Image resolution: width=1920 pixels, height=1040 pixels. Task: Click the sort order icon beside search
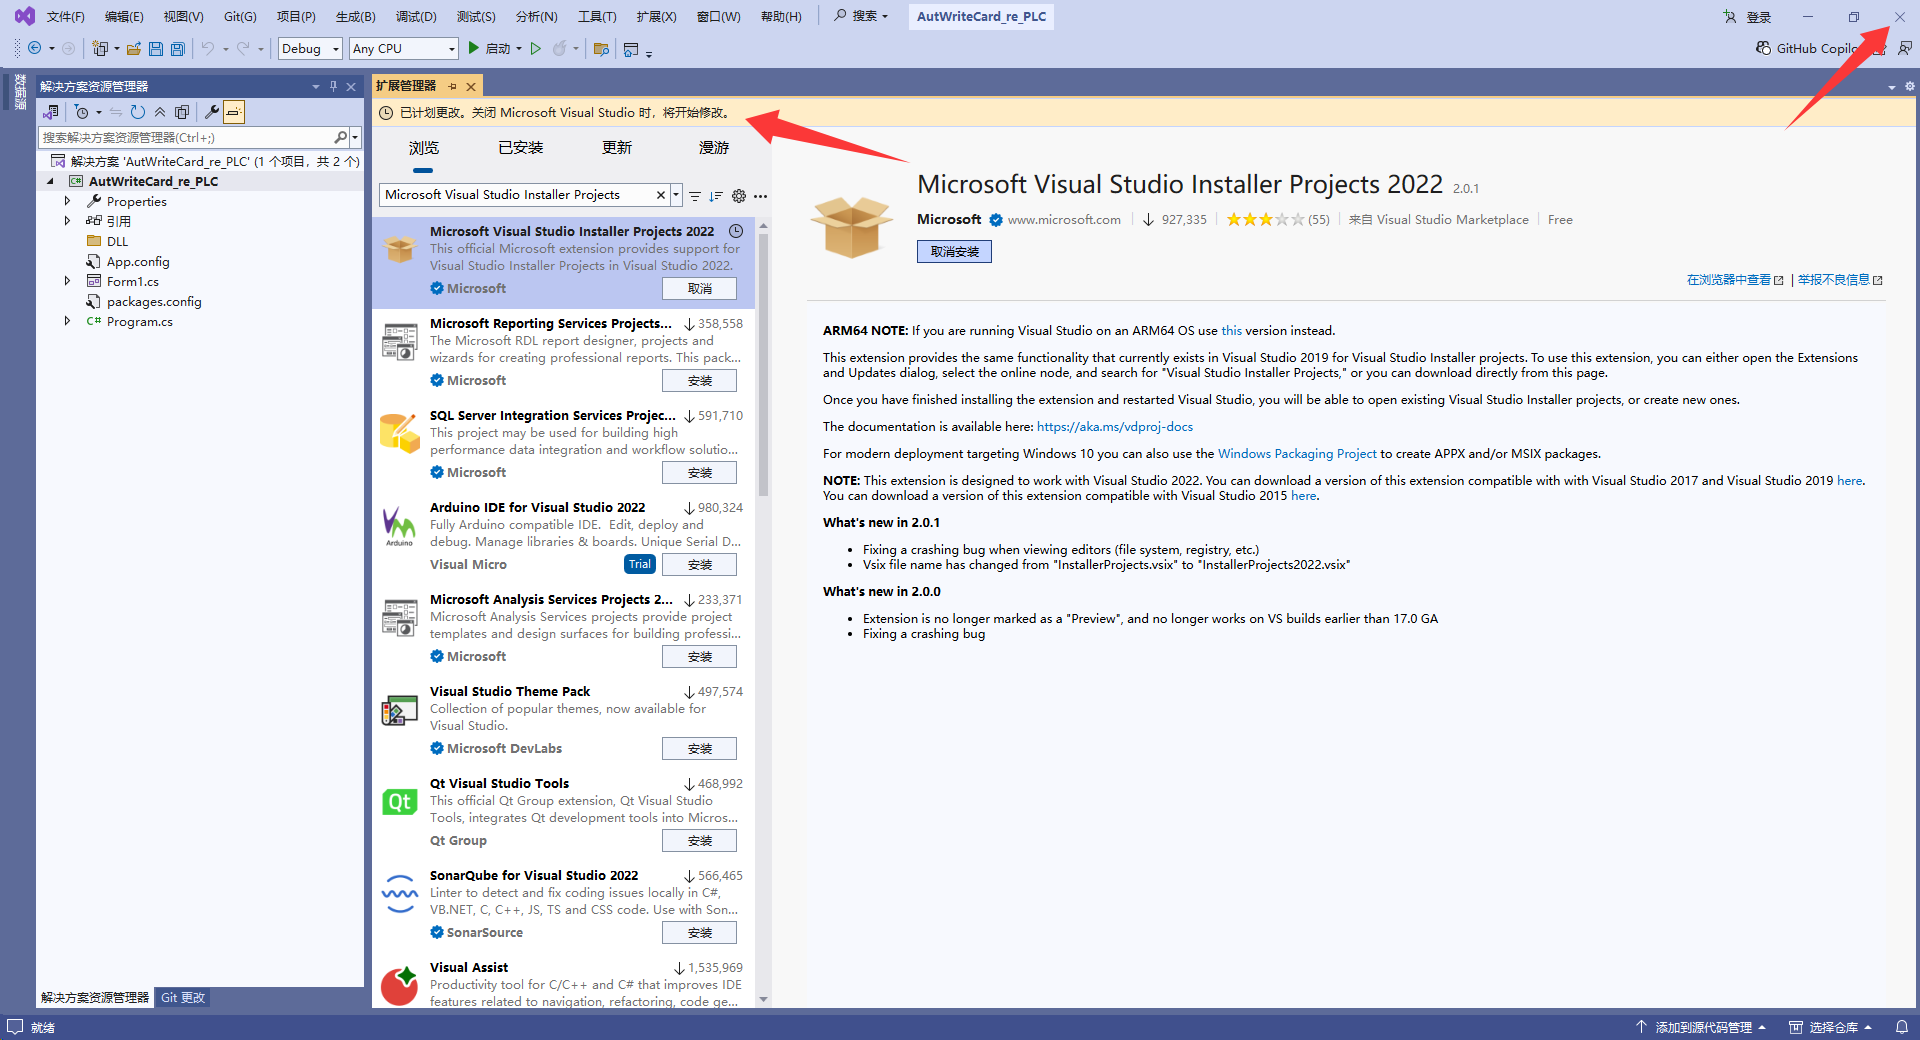coord(716,196)
